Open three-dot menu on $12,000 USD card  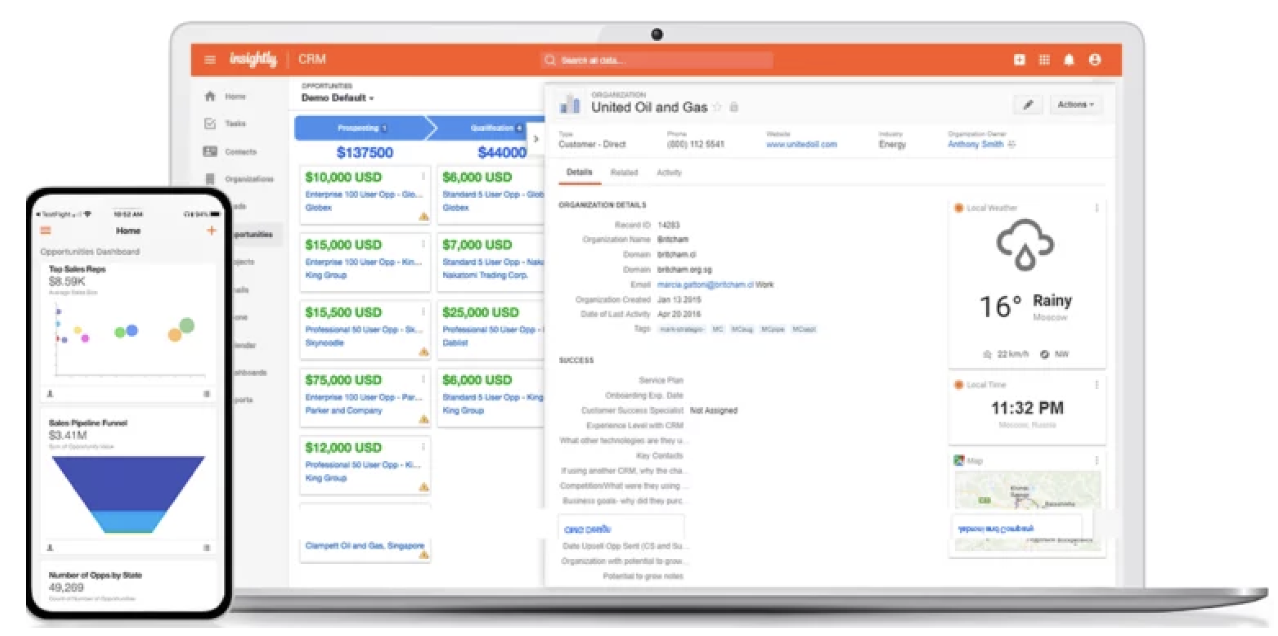424,448
